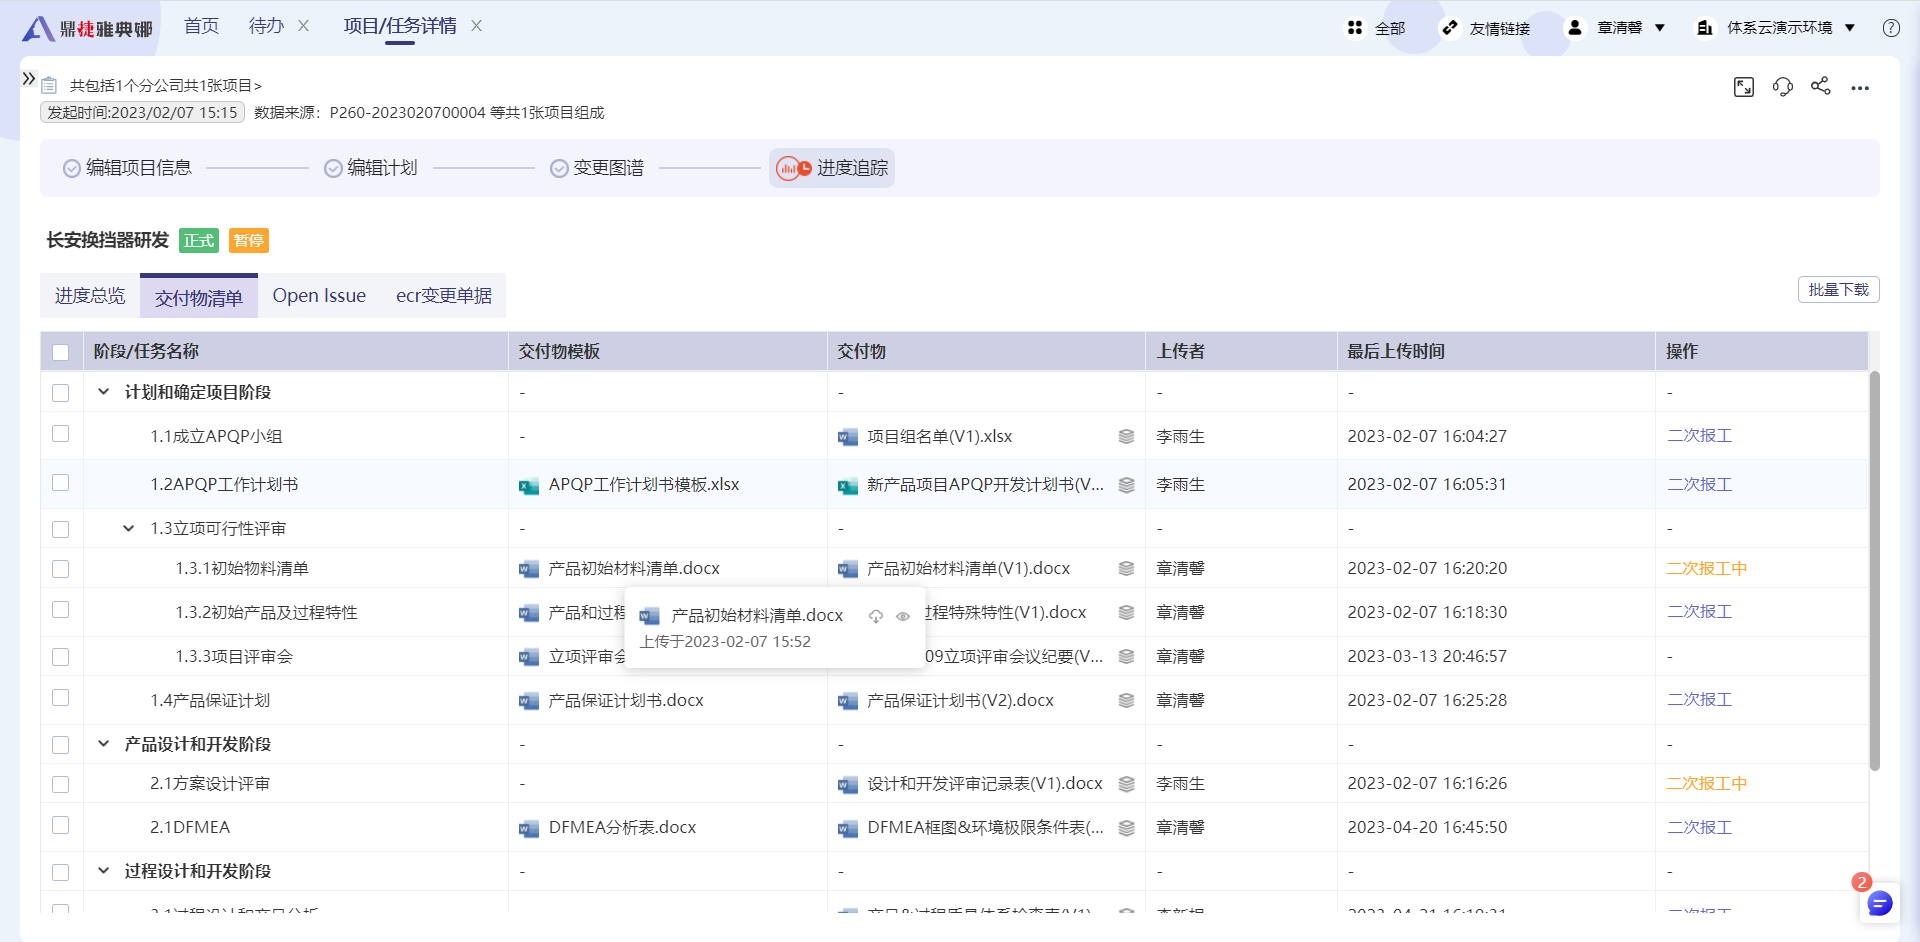
Task: Collapse the 产品设计和开发阶段 group
Action: point(104,744)
